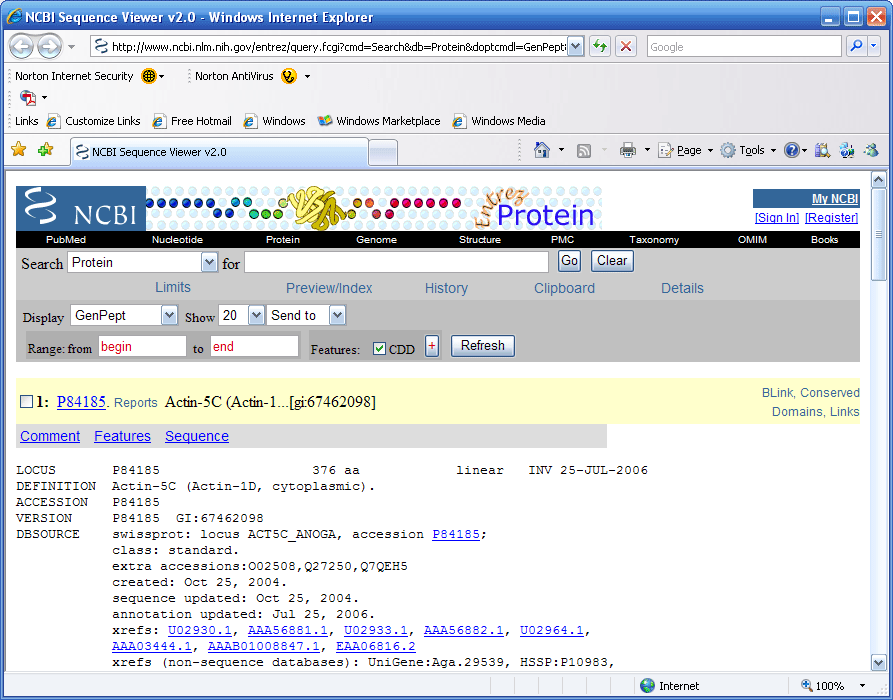This screenshot has width=893, height=700.
Task: Open the Windows Marketplace favorite
Action: tap(379, 121)
